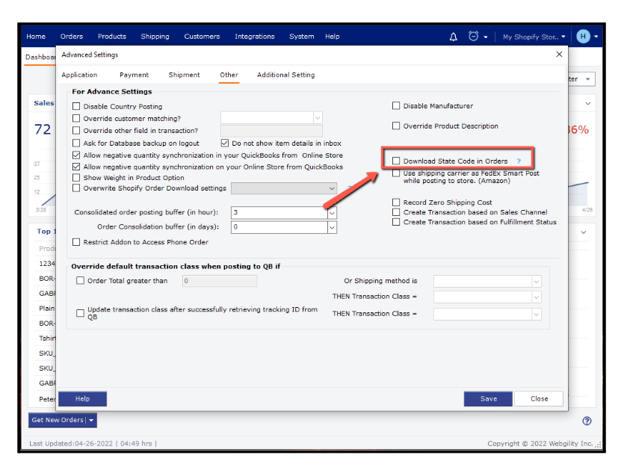Viewport: 624px width, 467px height.
Task: Open the Overwrite Shopify Order Download settings dropdown
Action: (x=332, y=188)
